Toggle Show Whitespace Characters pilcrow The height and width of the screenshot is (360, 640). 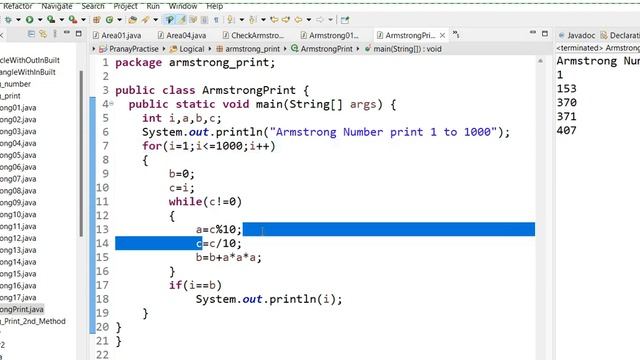point(216,20)
